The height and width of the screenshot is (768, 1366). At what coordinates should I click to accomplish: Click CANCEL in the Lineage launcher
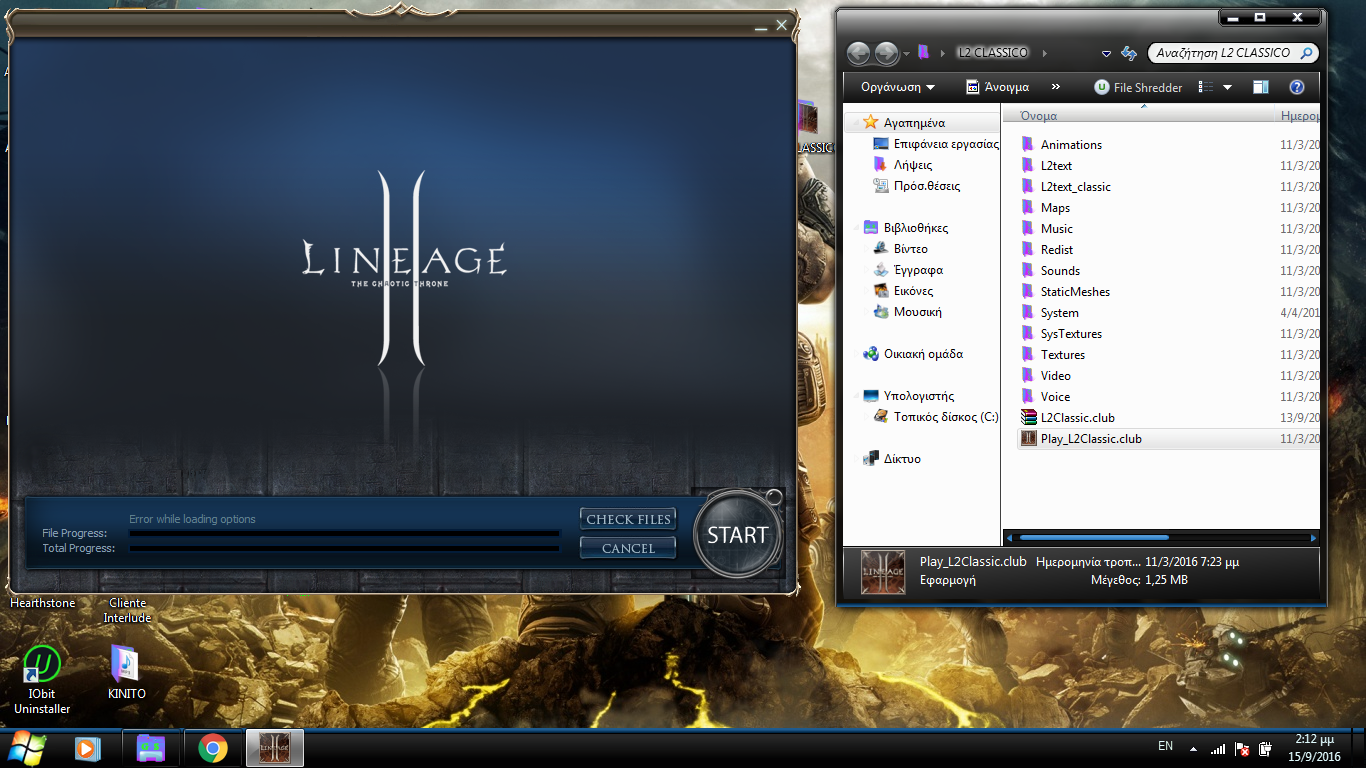(628, 548)
